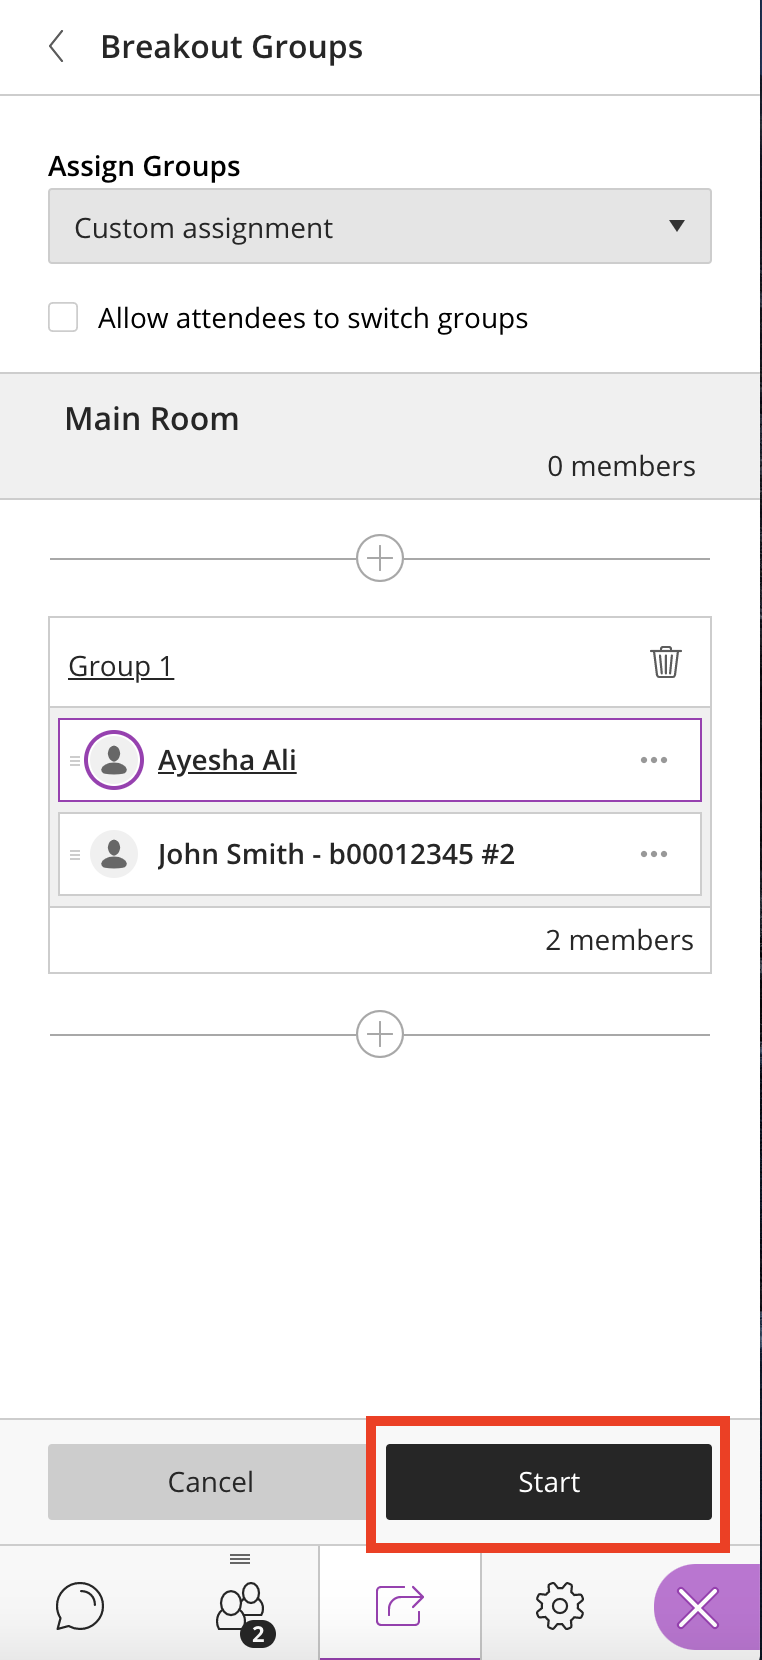Screen dimensions: 762x1660
Task: Go back using the Breakout Groups arrow
Action: (57, 46)
